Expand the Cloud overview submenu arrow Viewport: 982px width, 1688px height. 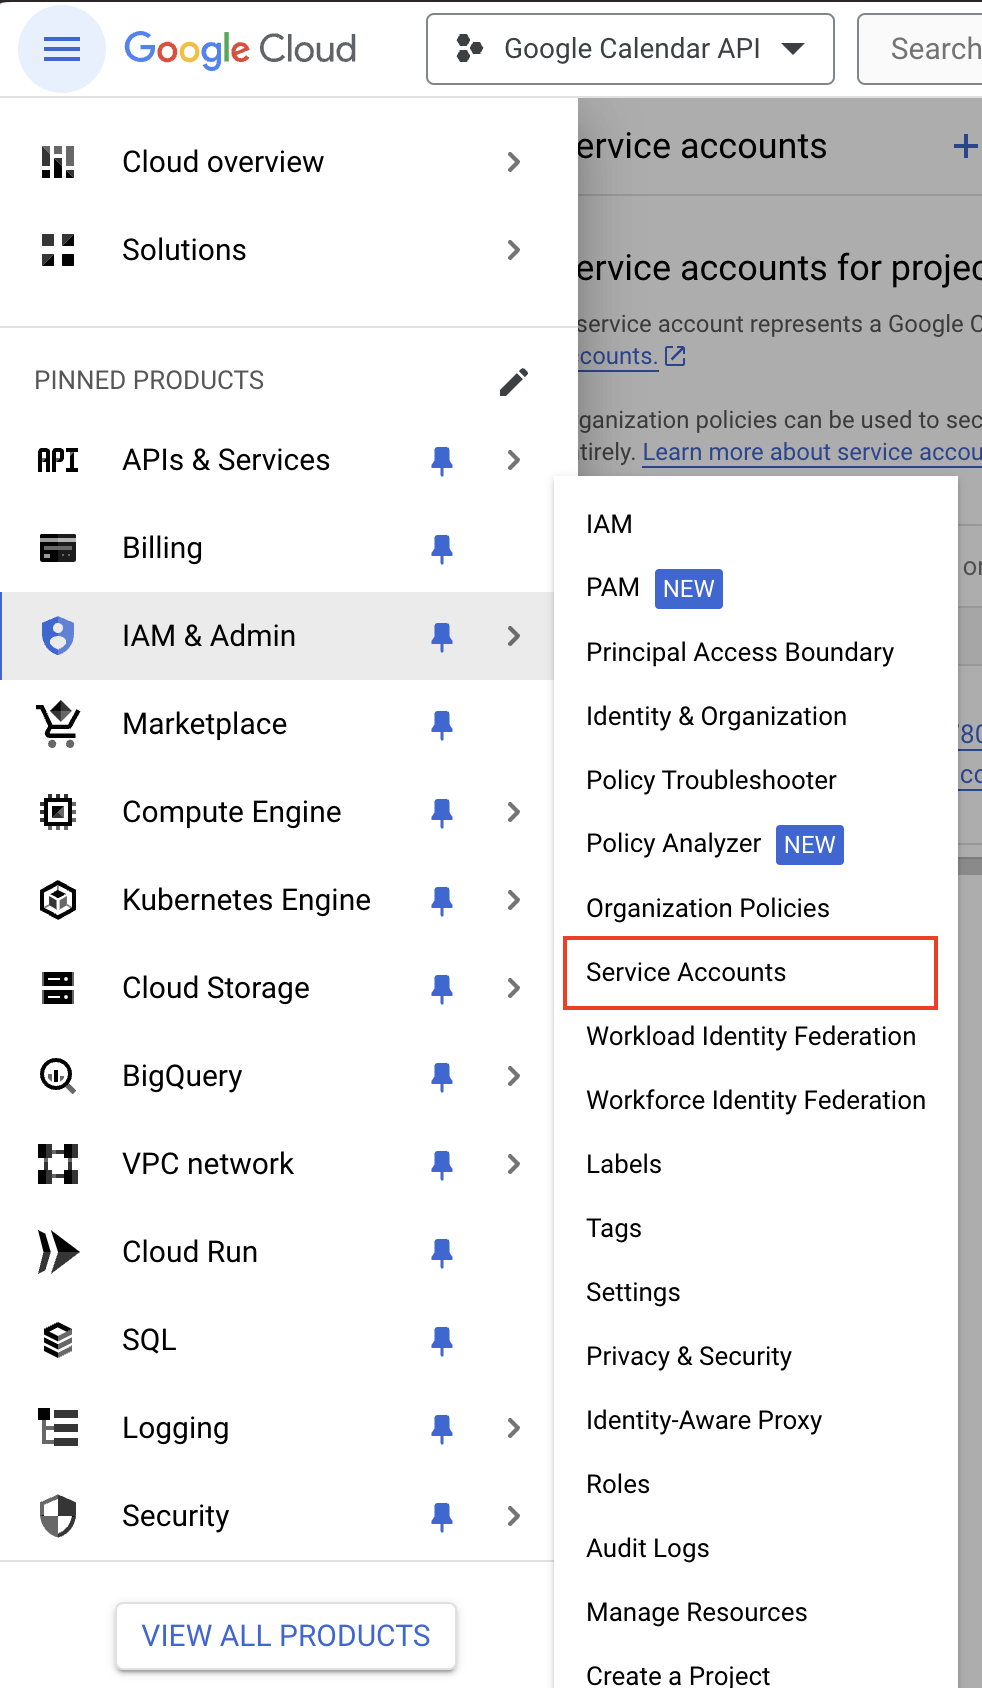click(x=514, y=162)
